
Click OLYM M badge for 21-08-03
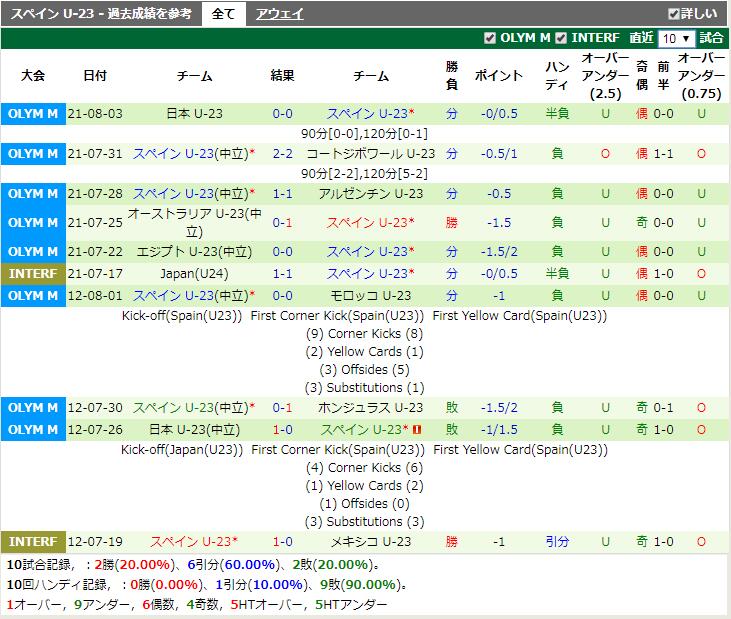click(x=33, y=114)
